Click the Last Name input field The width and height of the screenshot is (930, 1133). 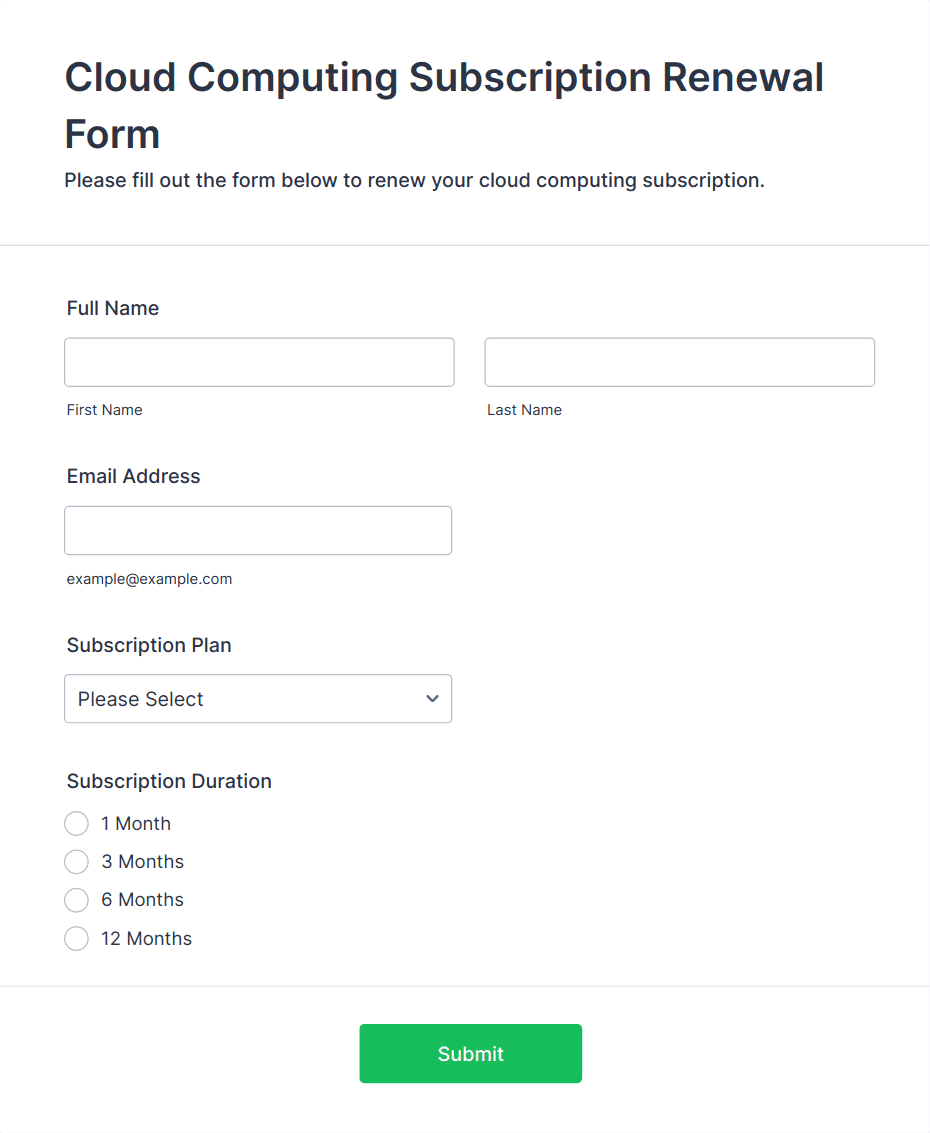679,362
